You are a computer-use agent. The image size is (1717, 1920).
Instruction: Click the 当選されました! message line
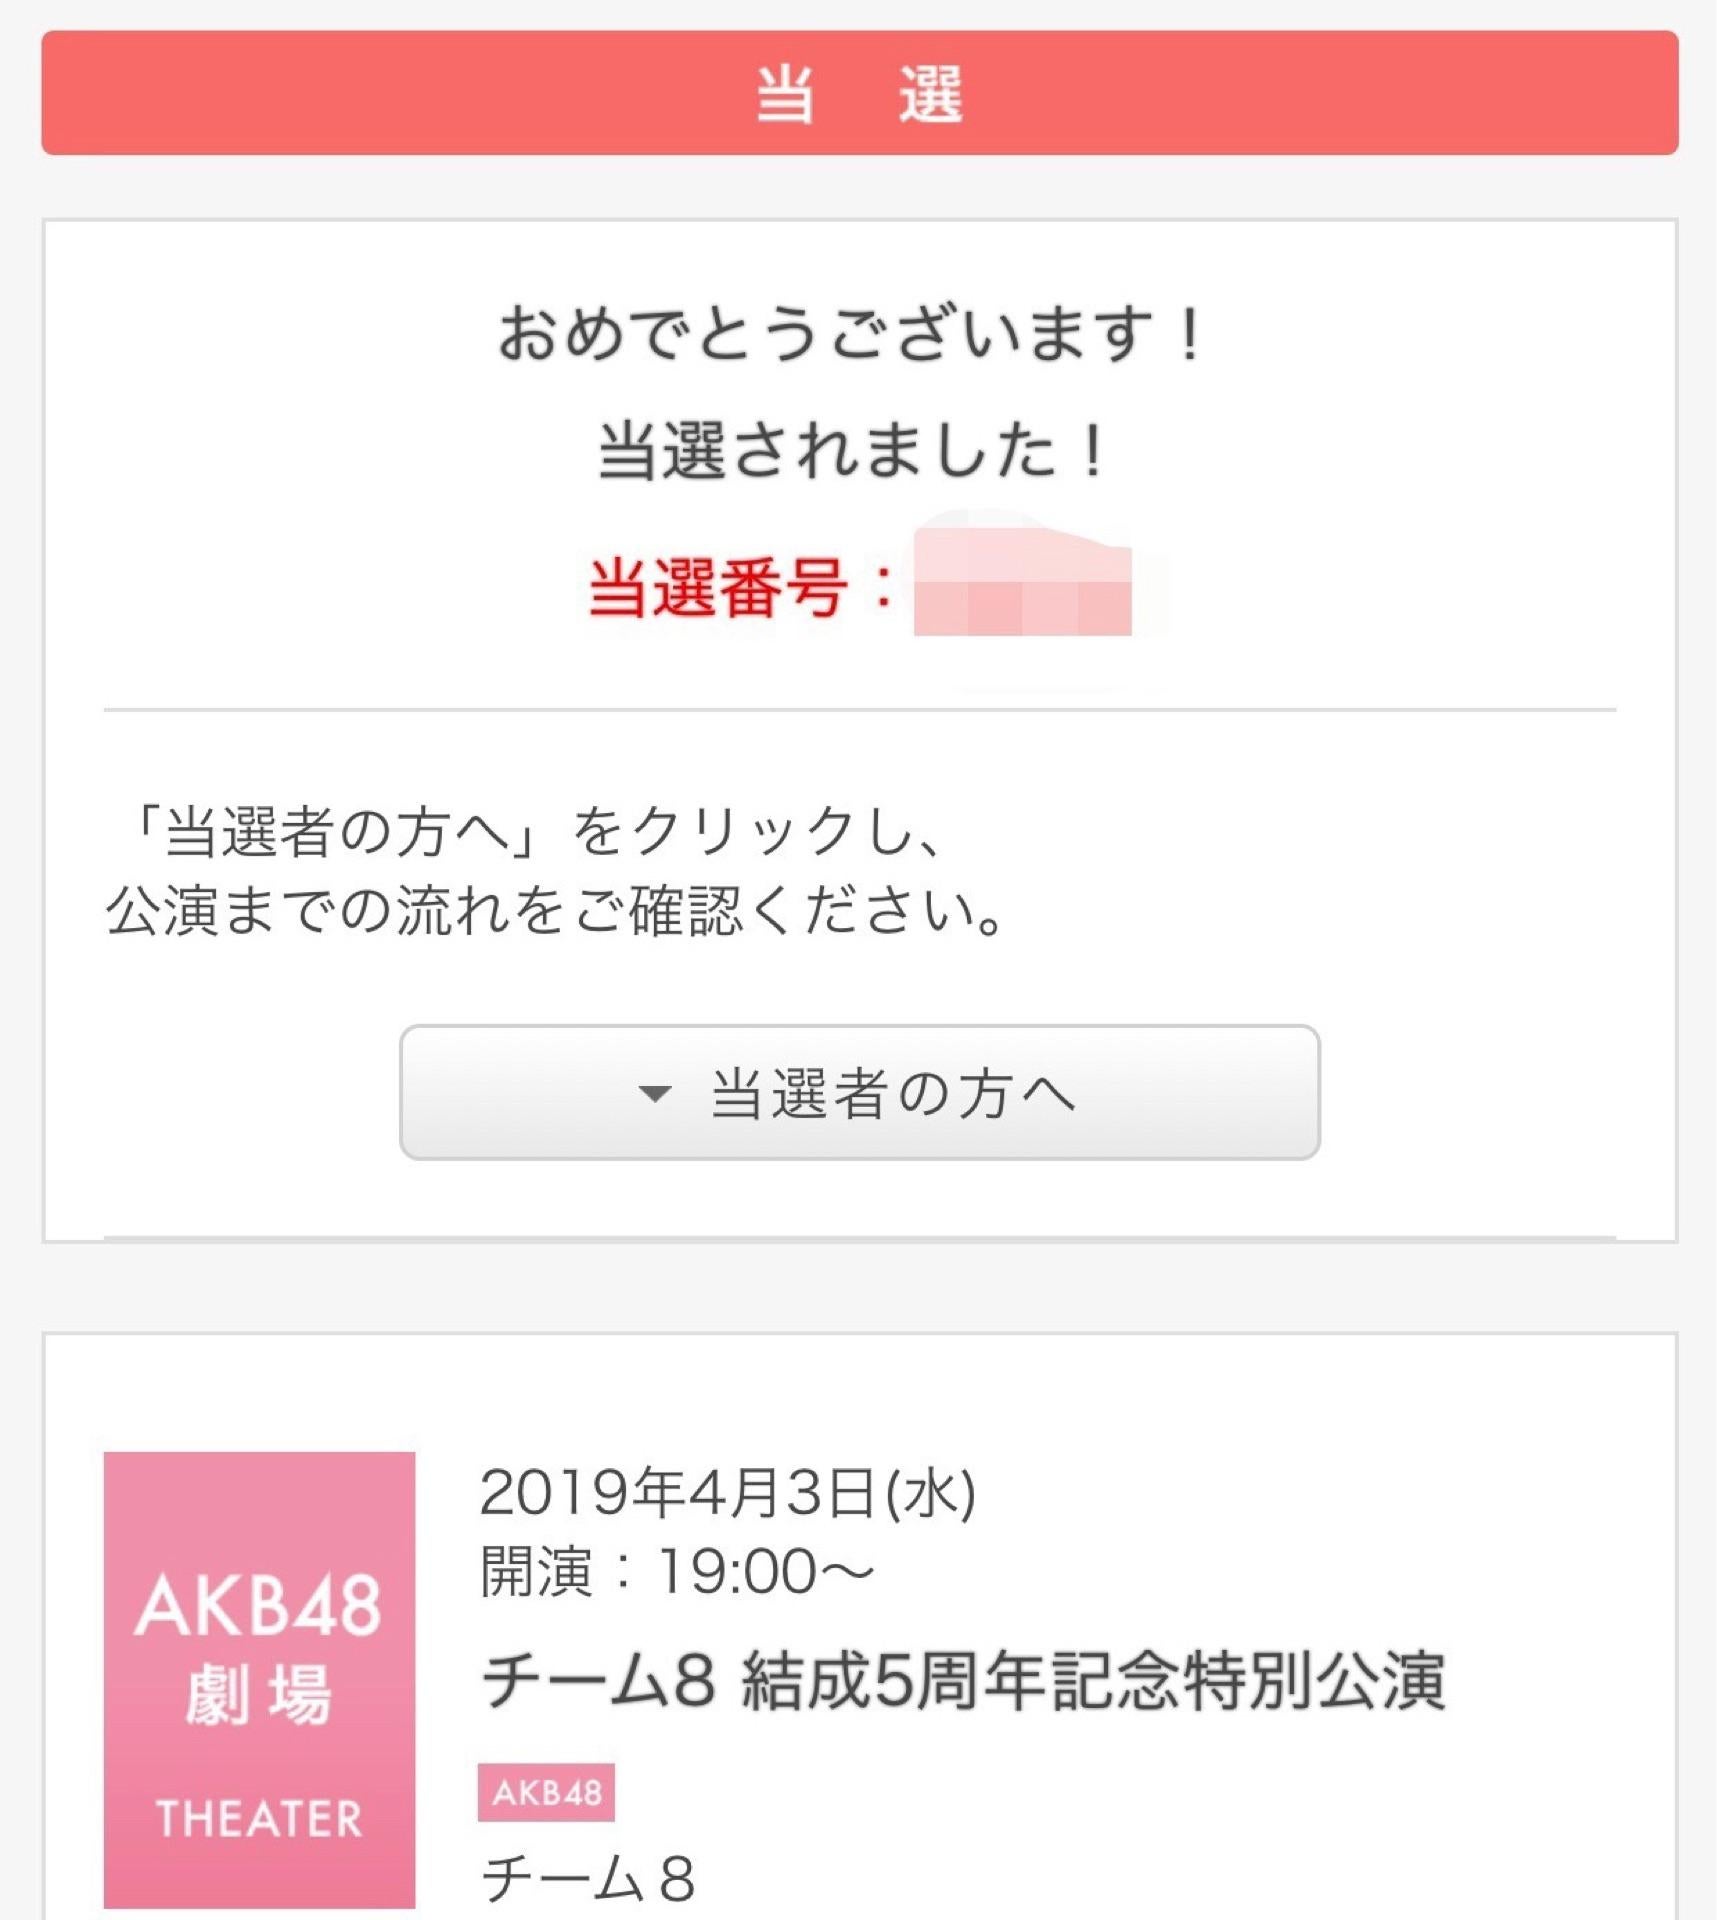click(852, 450)
